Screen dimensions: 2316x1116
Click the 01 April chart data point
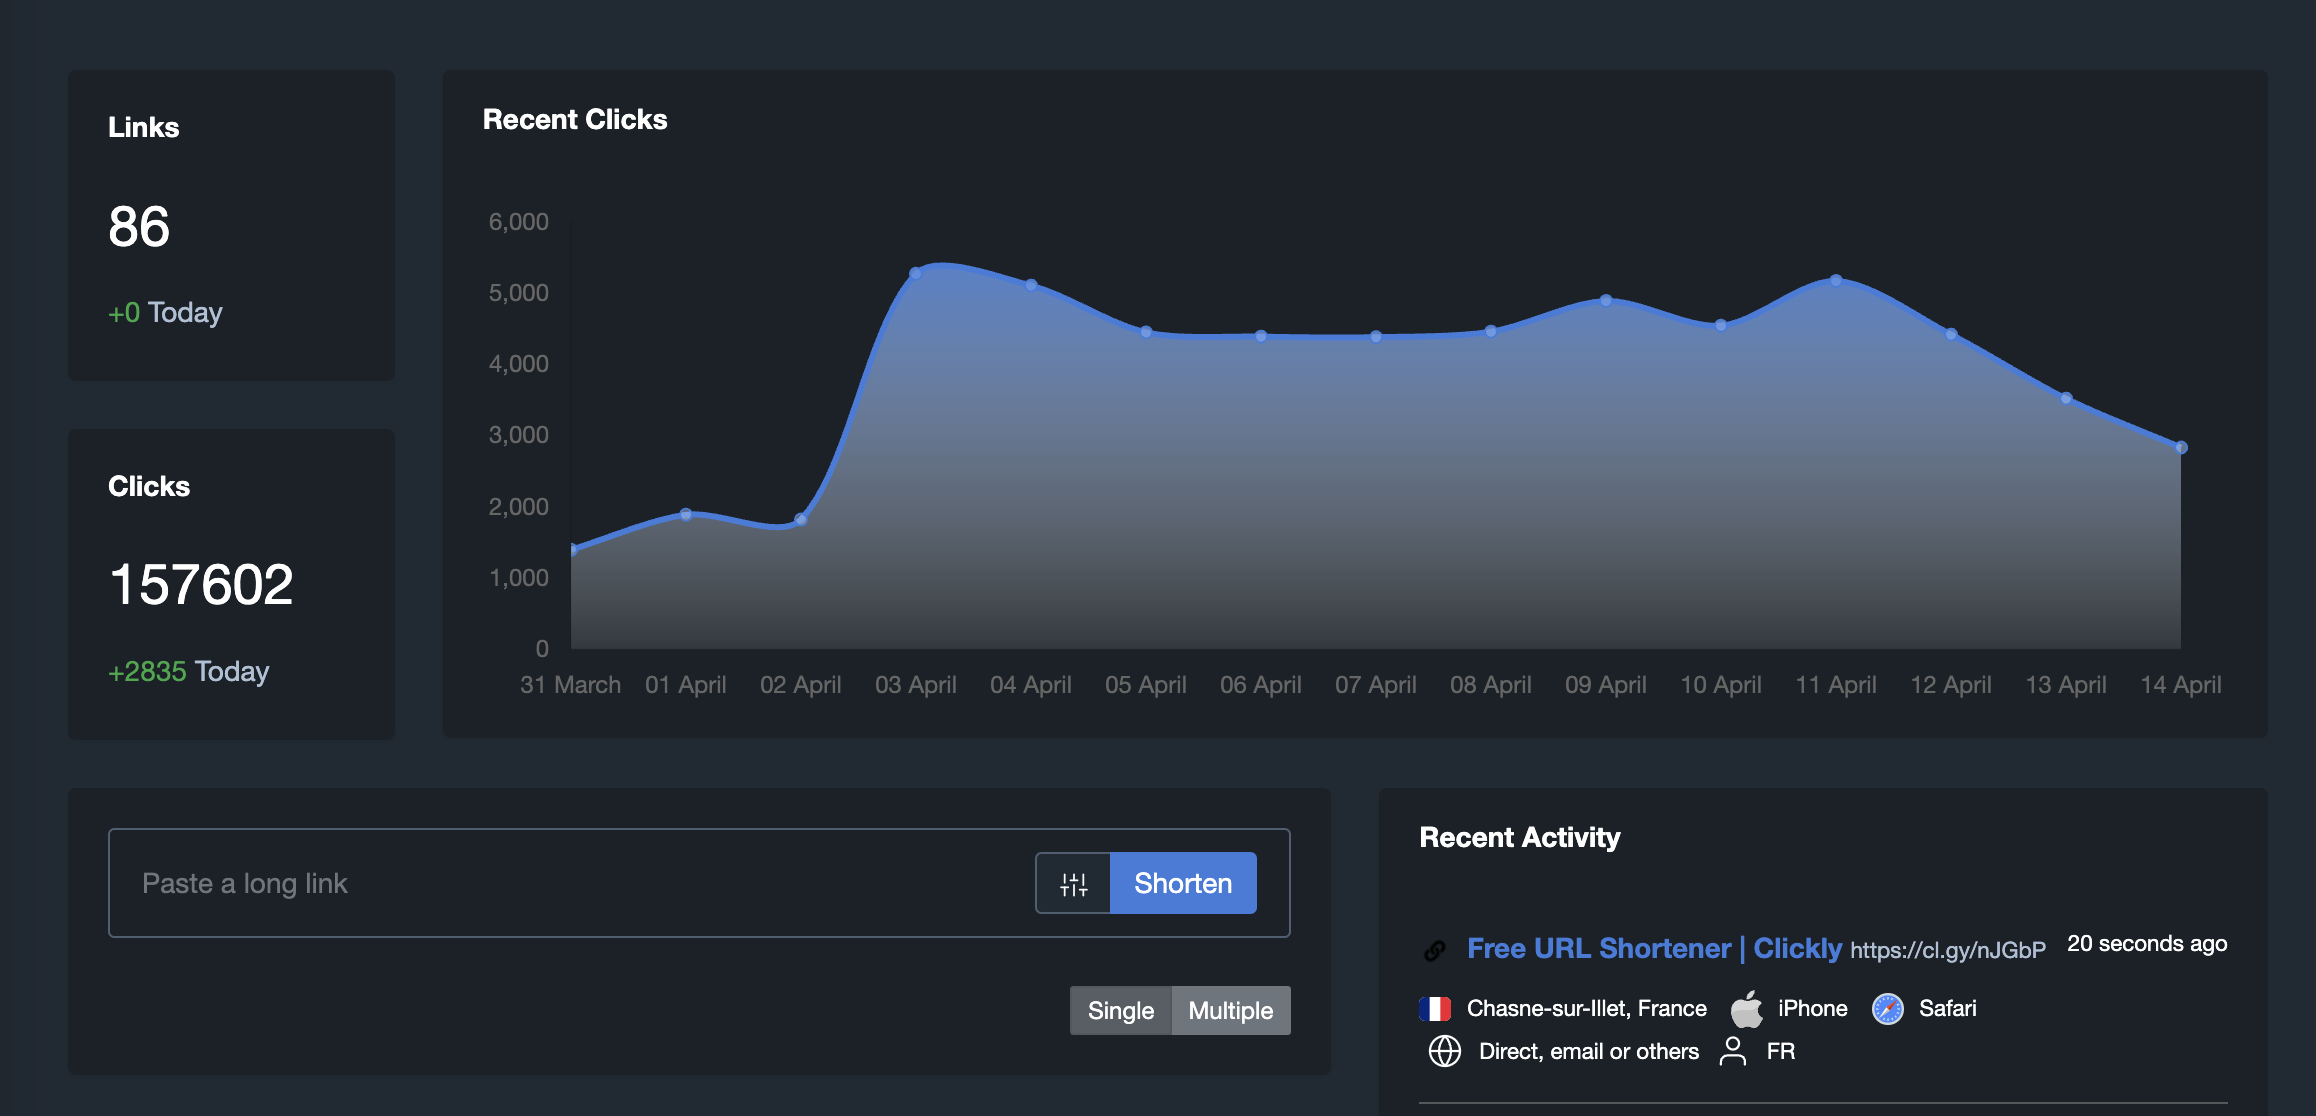[686, 514]
